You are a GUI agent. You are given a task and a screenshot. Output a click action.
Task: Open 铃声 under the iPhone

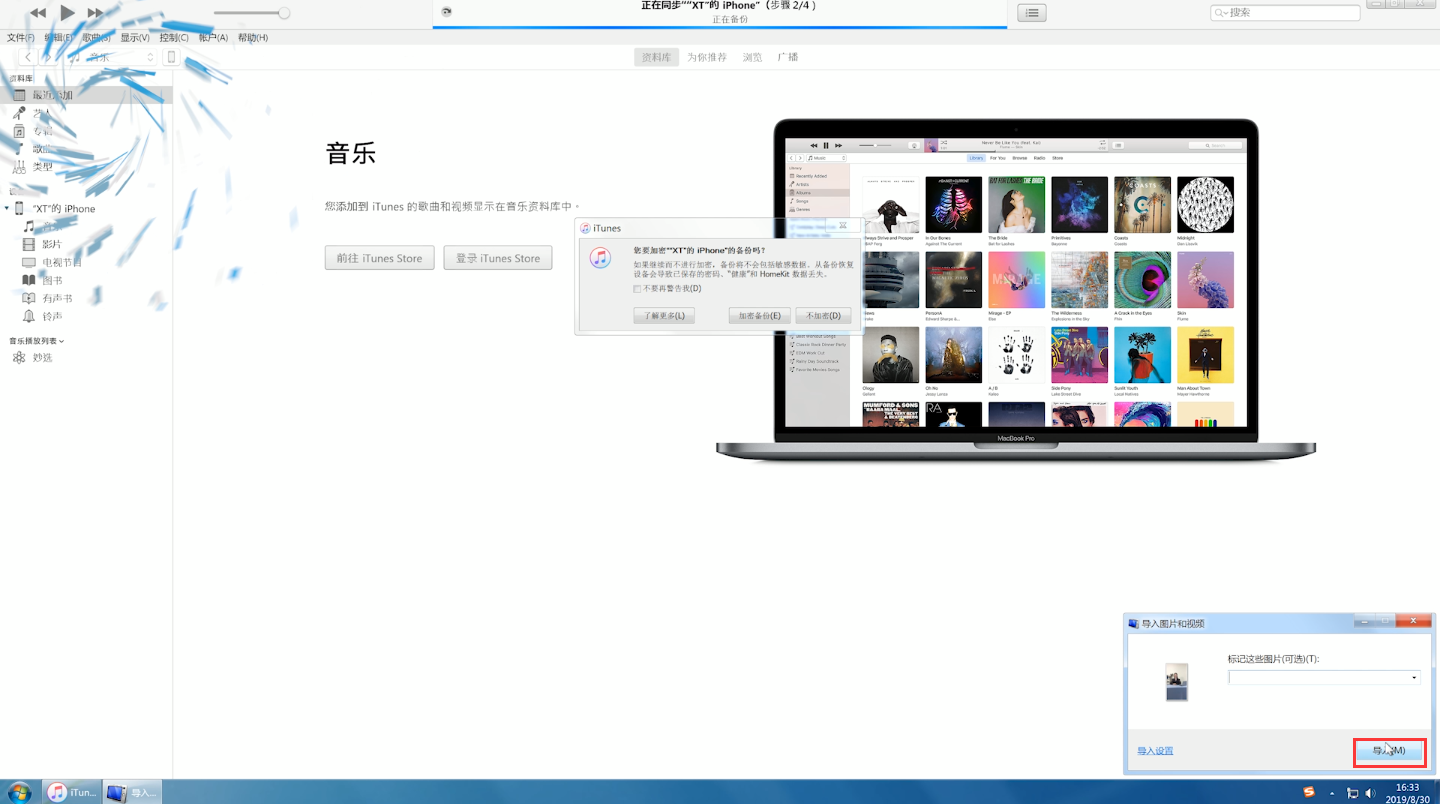pyautogui.click(x=51, y=316)
